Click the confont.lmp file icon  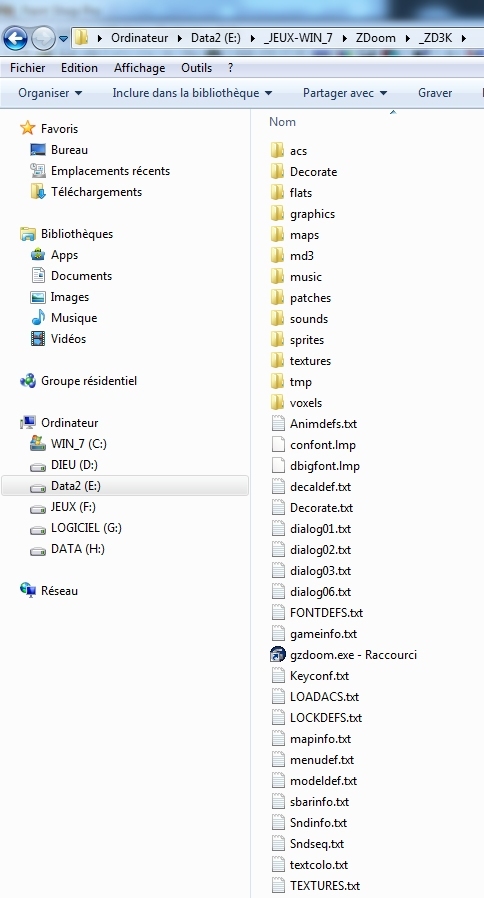click(x=278, y=445)
